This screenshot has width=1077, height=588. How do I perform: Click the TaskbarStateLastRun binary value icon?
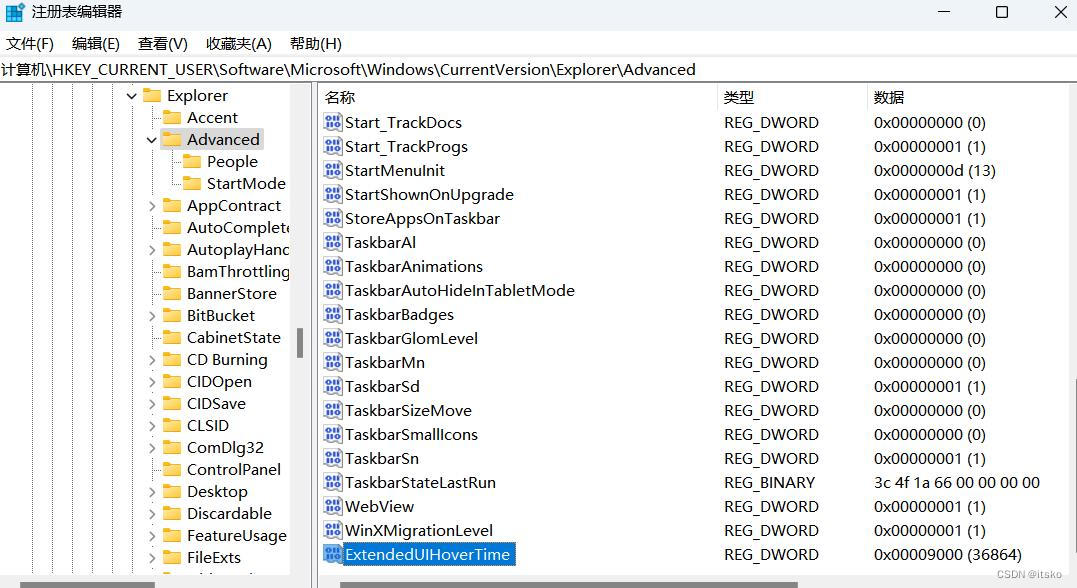[x=333, y=482]
